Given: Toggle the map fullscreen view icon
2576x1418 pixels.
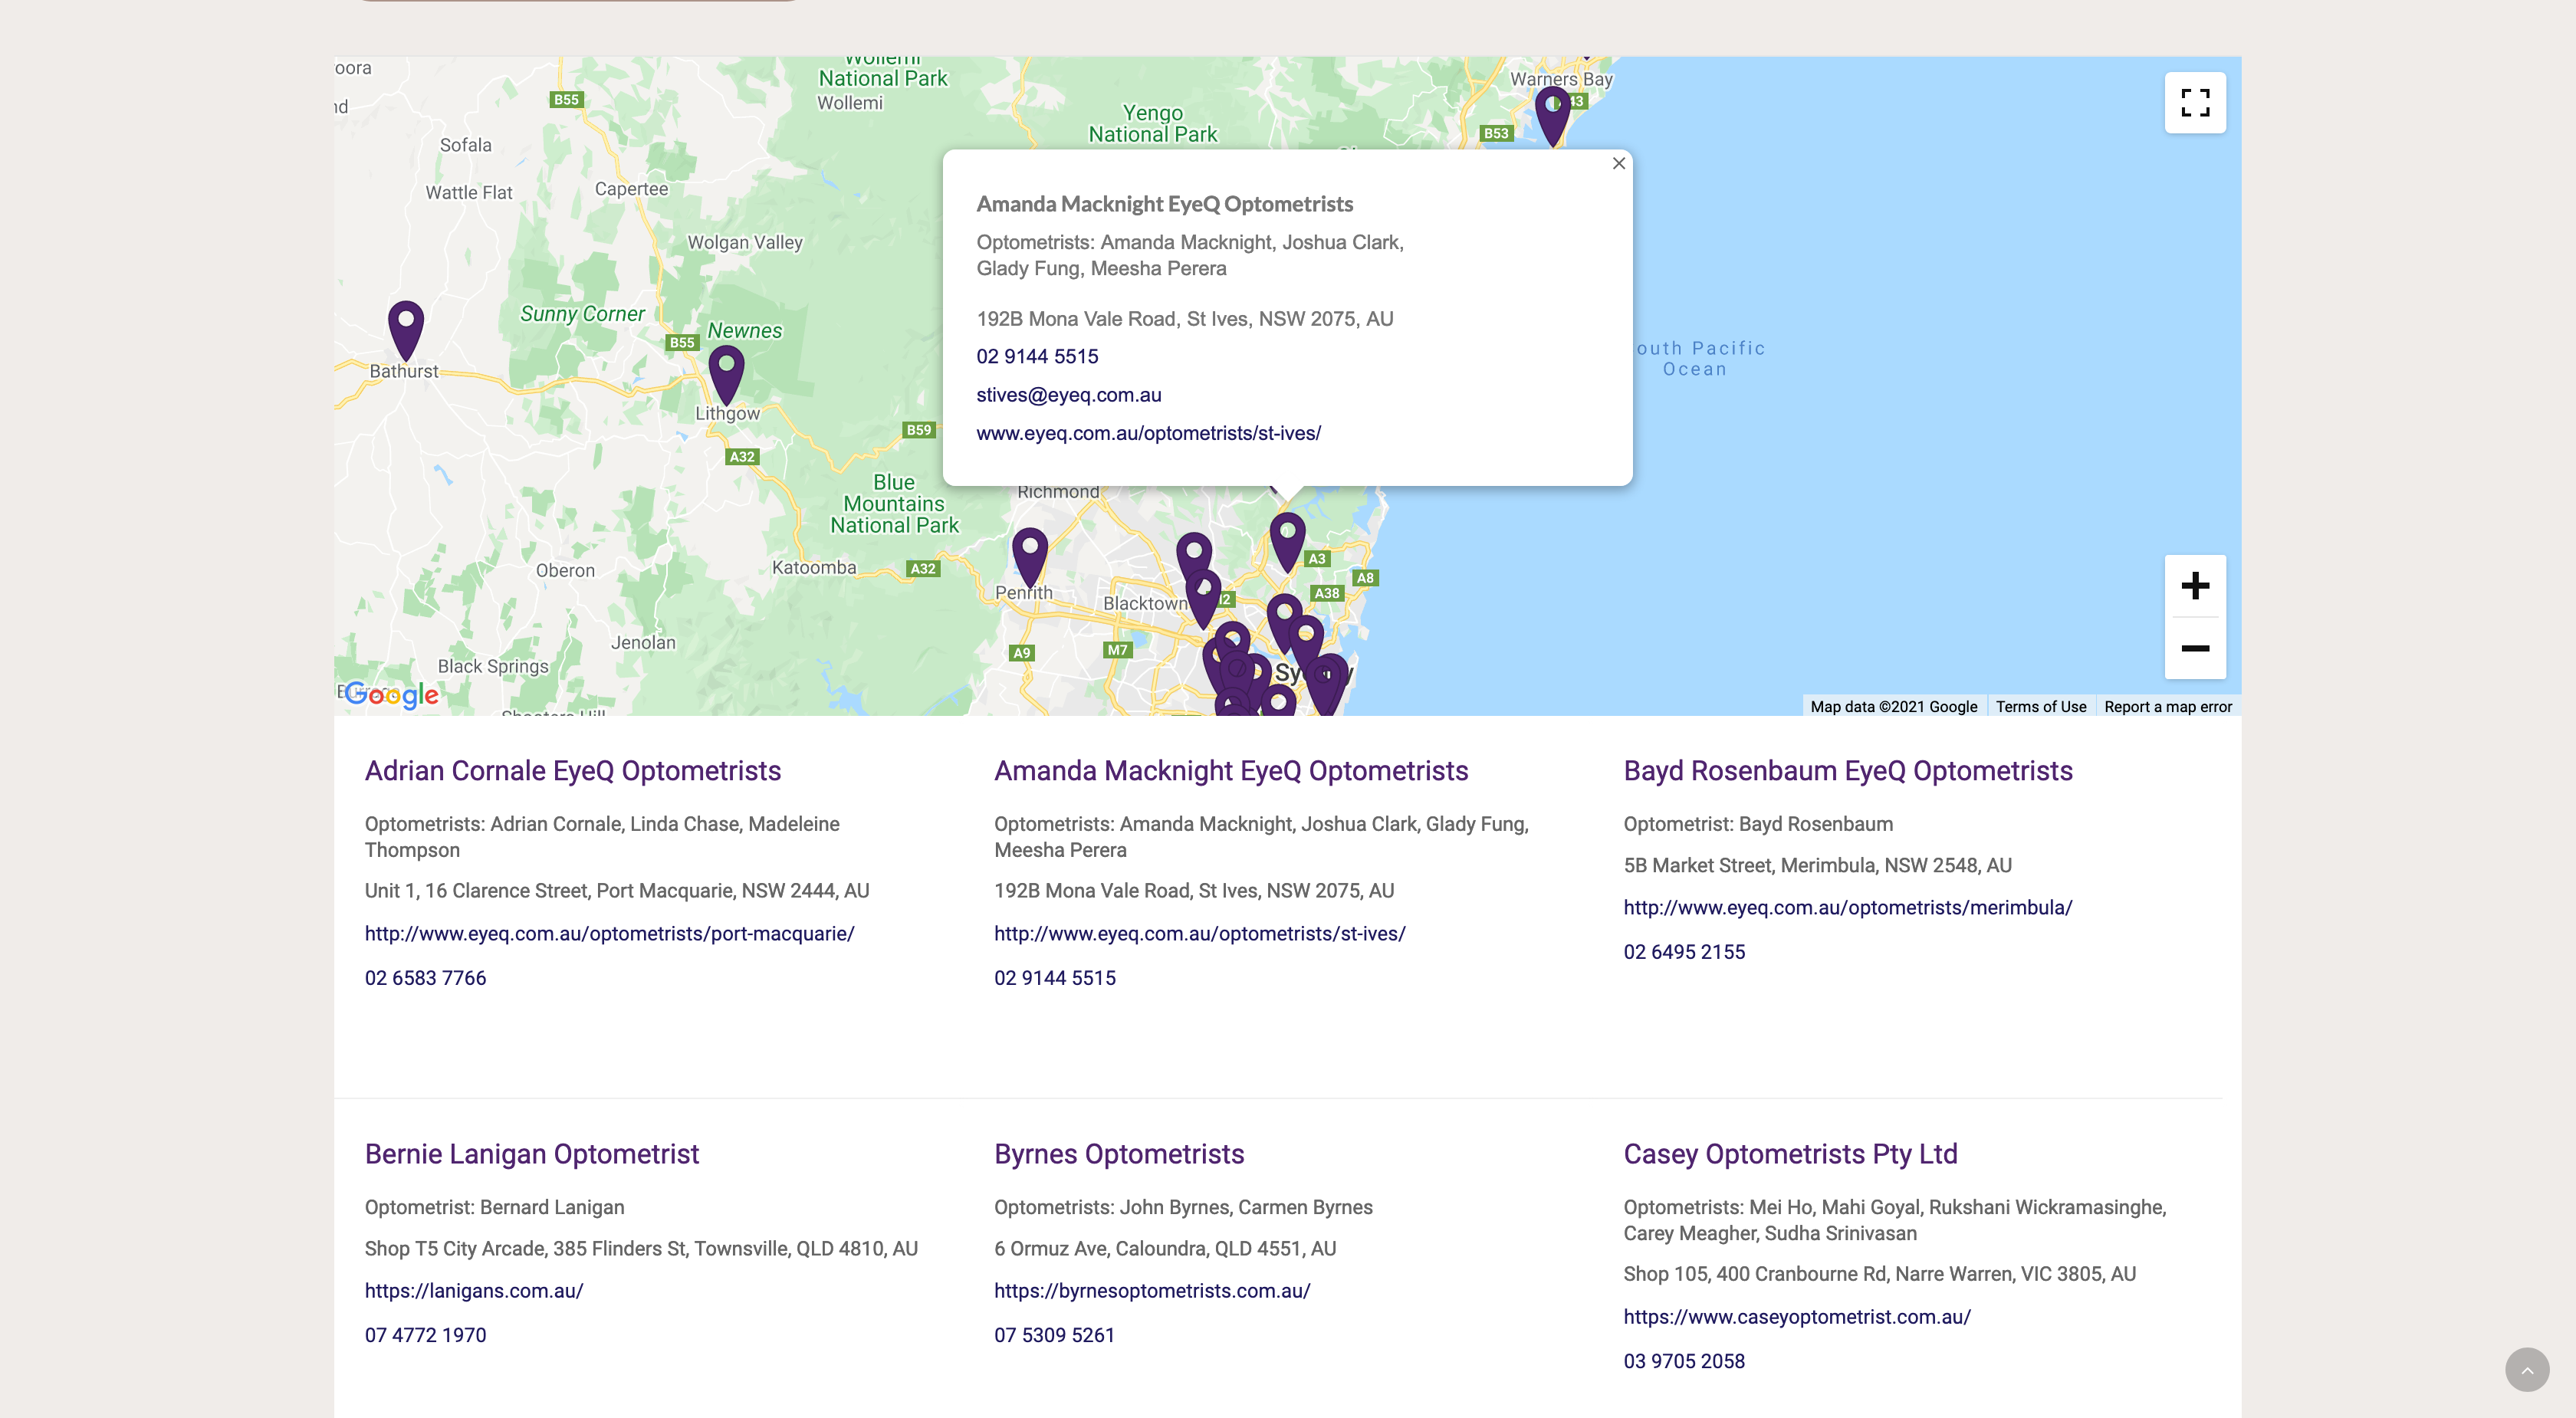Looking at the screenshot, I should (2195, 103).
